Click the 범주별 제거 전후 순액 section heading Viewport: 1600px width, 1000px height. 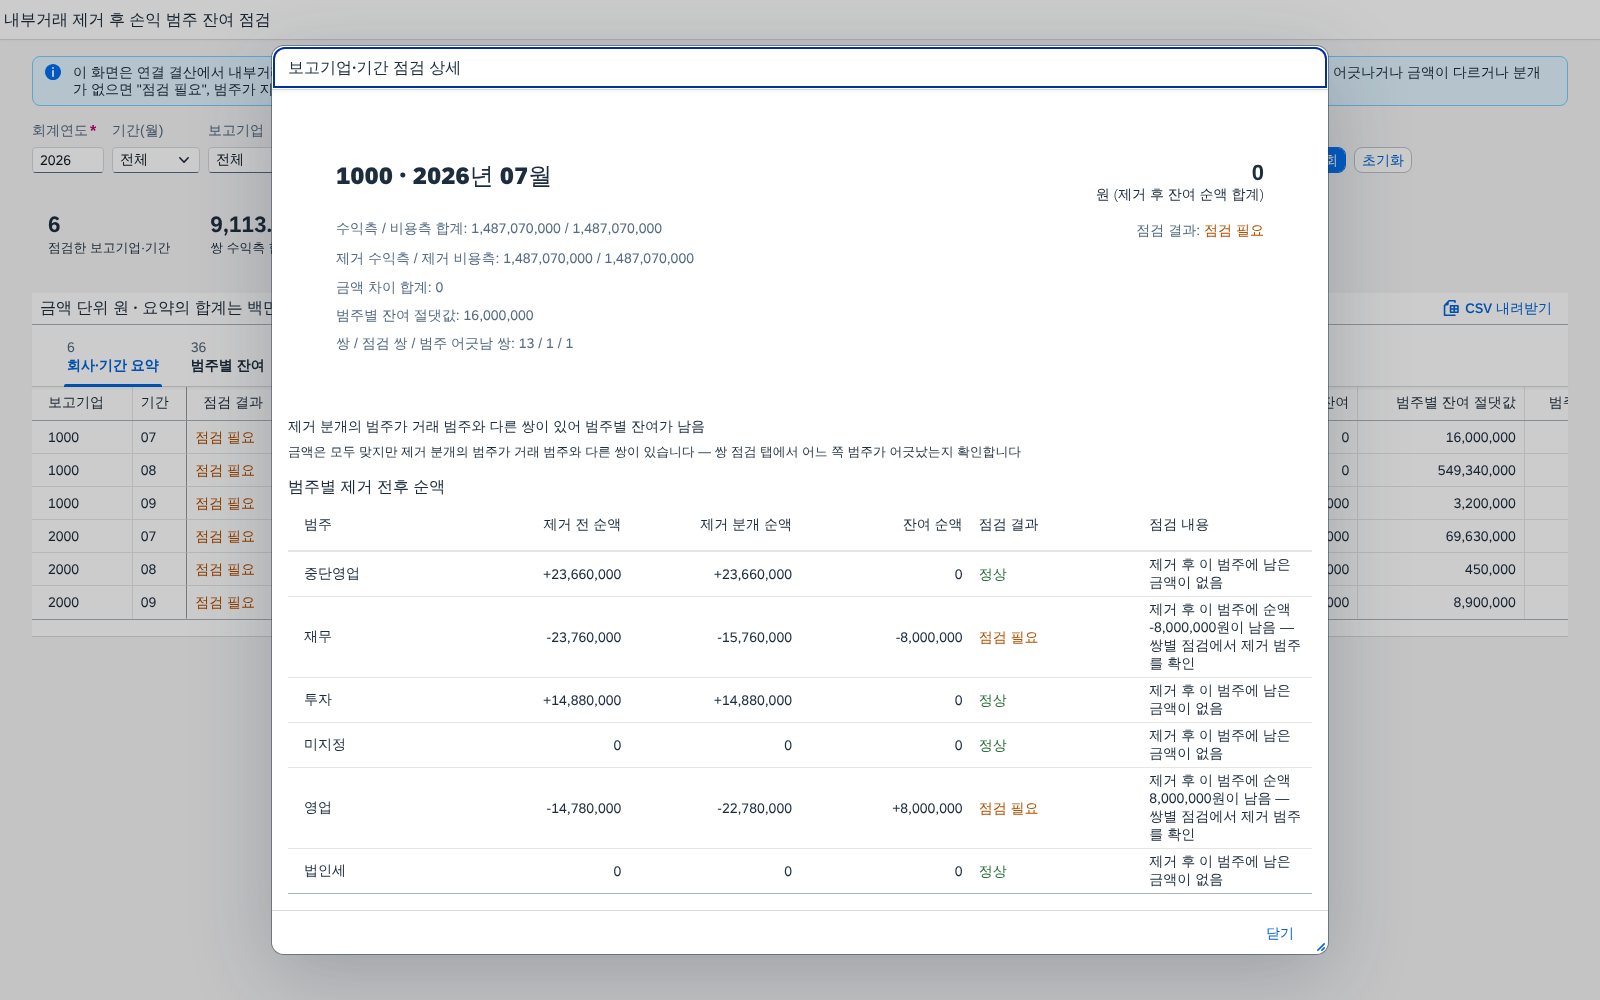tap(366, 487)
